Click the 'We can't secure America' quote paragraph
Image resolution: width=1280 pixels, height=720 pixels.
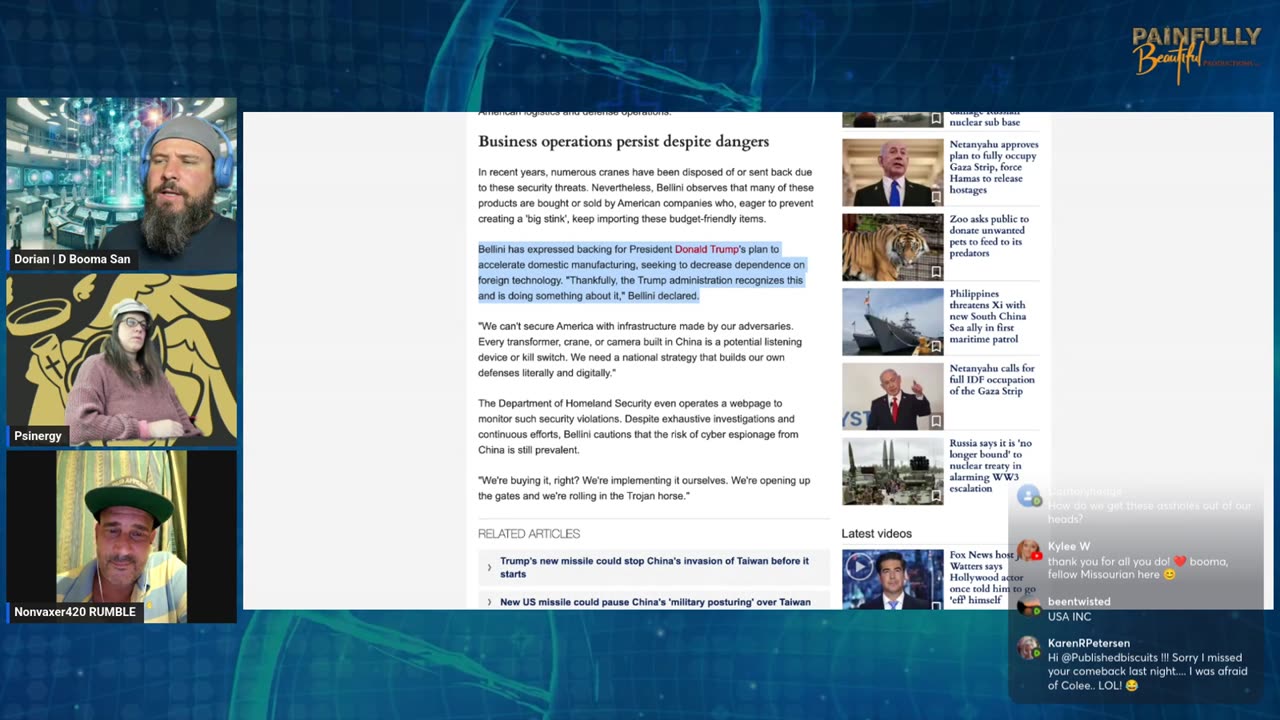pos(640,349)
